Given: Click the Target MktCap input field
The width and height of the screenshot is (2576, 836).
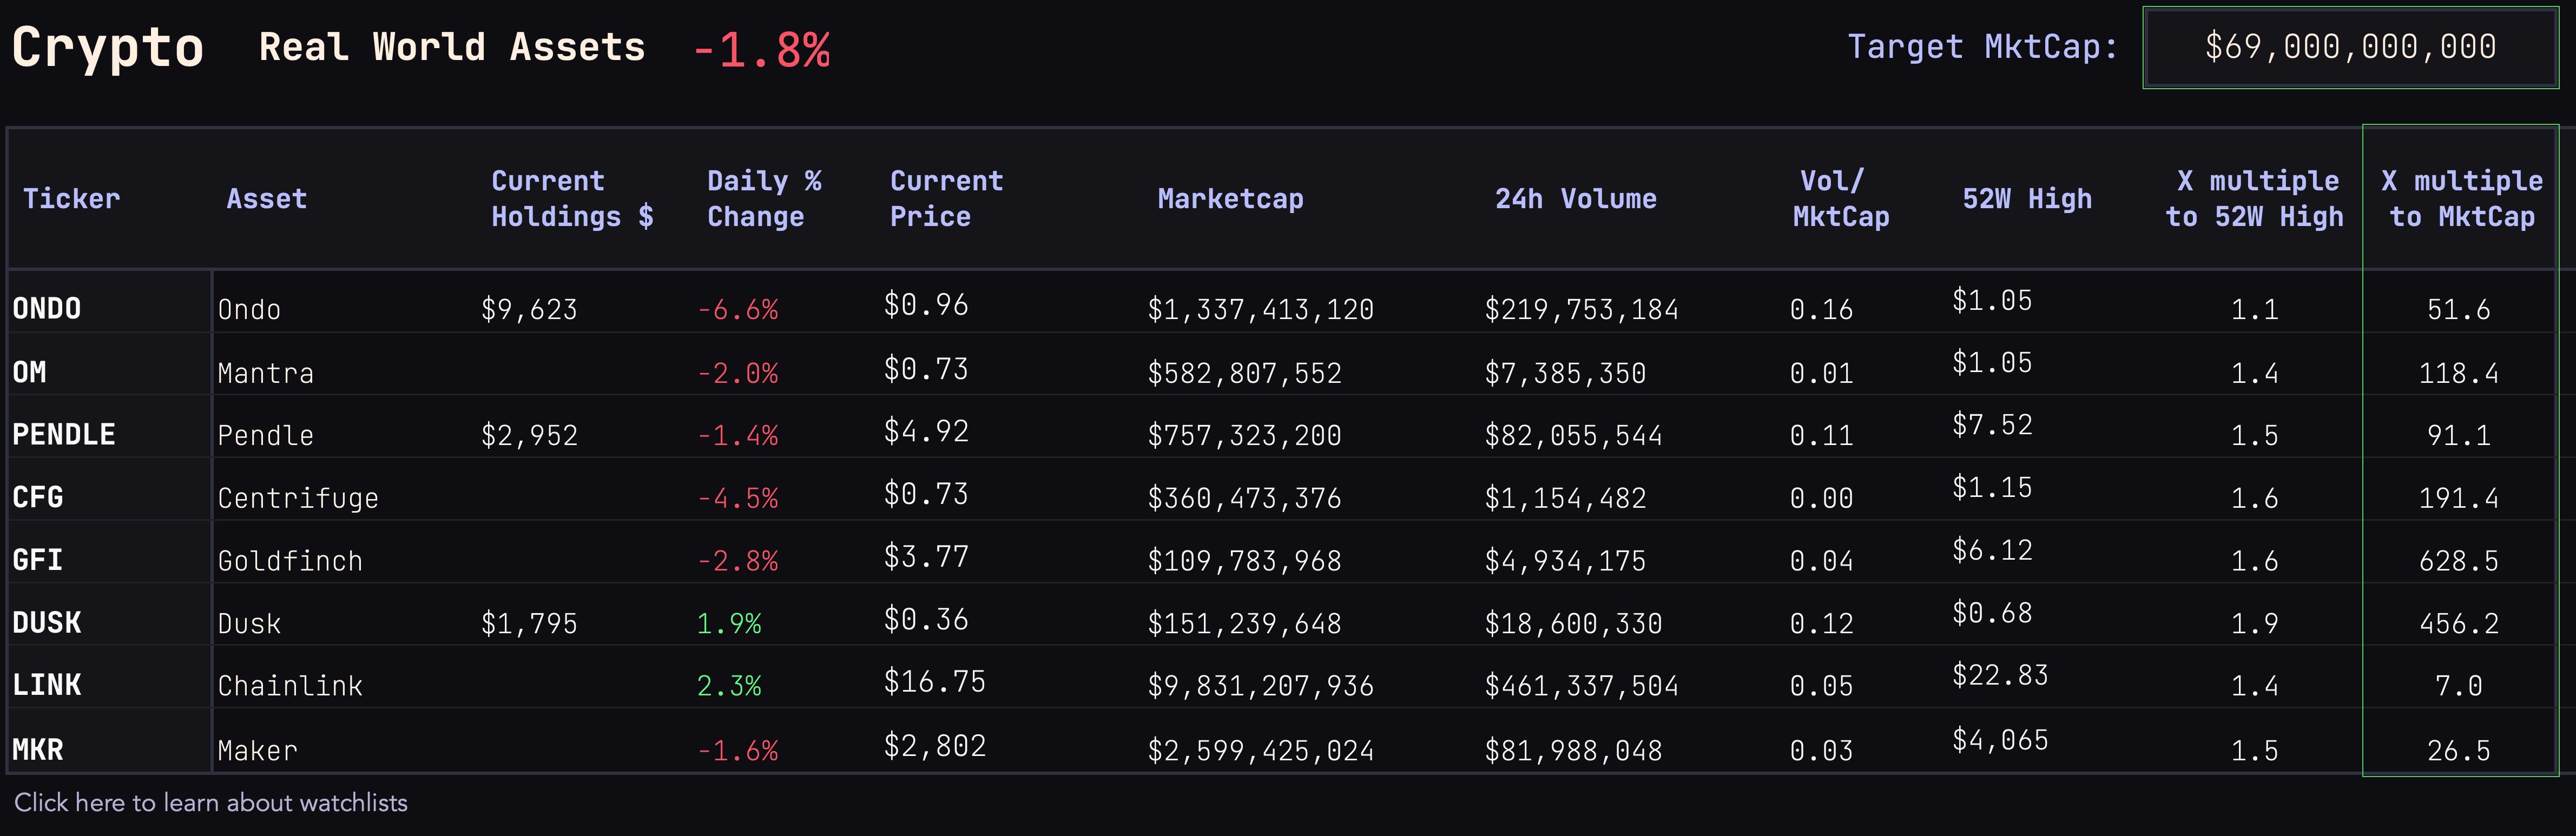Looking at the screenshot, I should pos(2349,48).
